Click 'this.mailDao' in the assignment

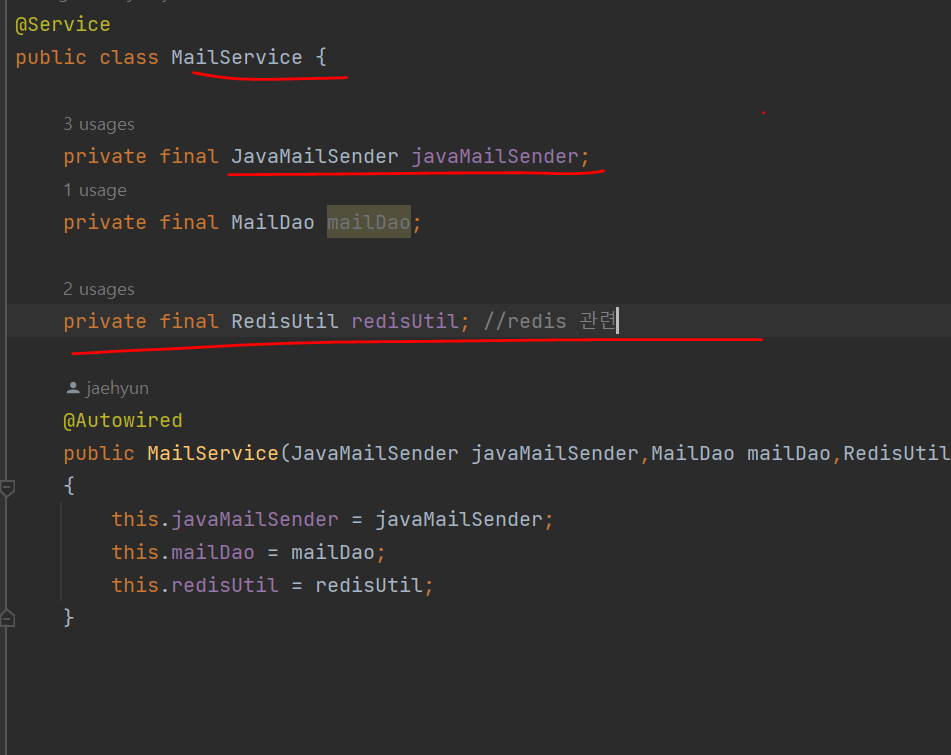coord(183,552)
